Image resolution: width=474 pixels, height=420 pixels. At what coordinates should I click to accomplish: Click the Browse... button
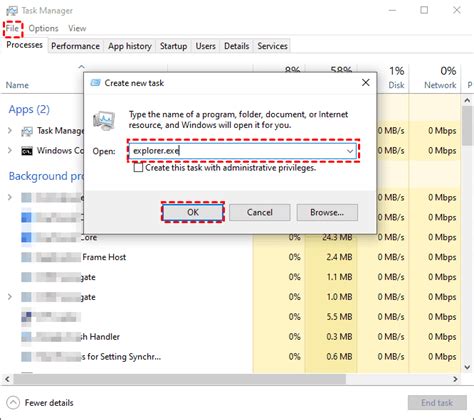(327, 212)
